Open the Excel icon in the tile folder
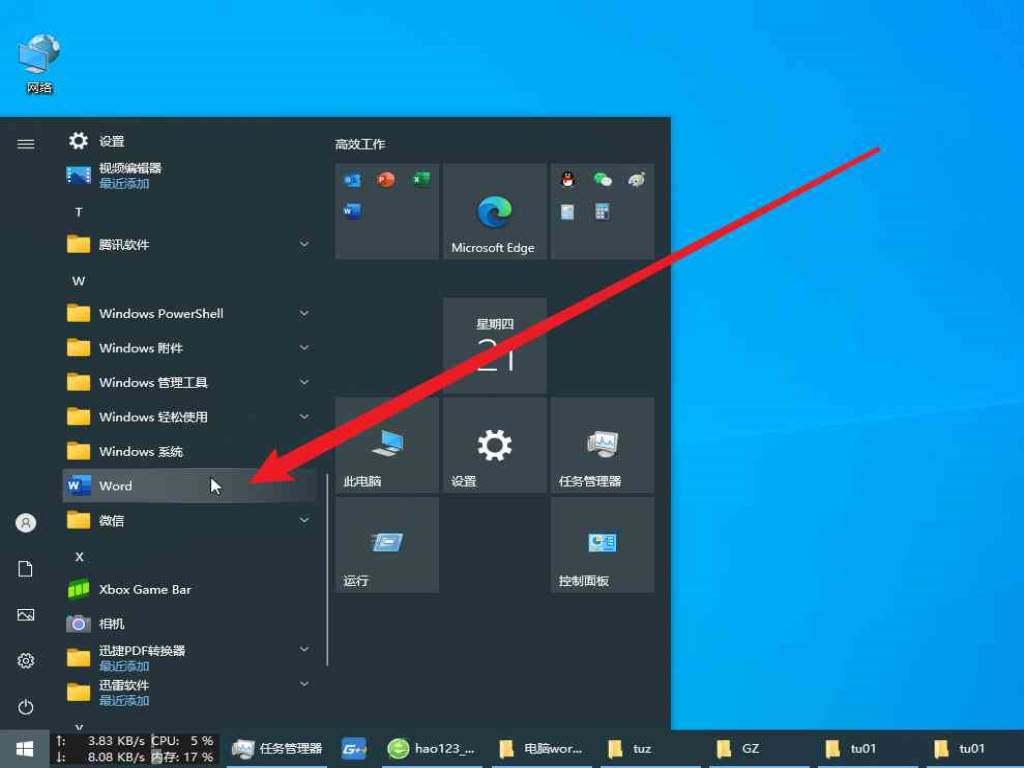 (421, 179)
